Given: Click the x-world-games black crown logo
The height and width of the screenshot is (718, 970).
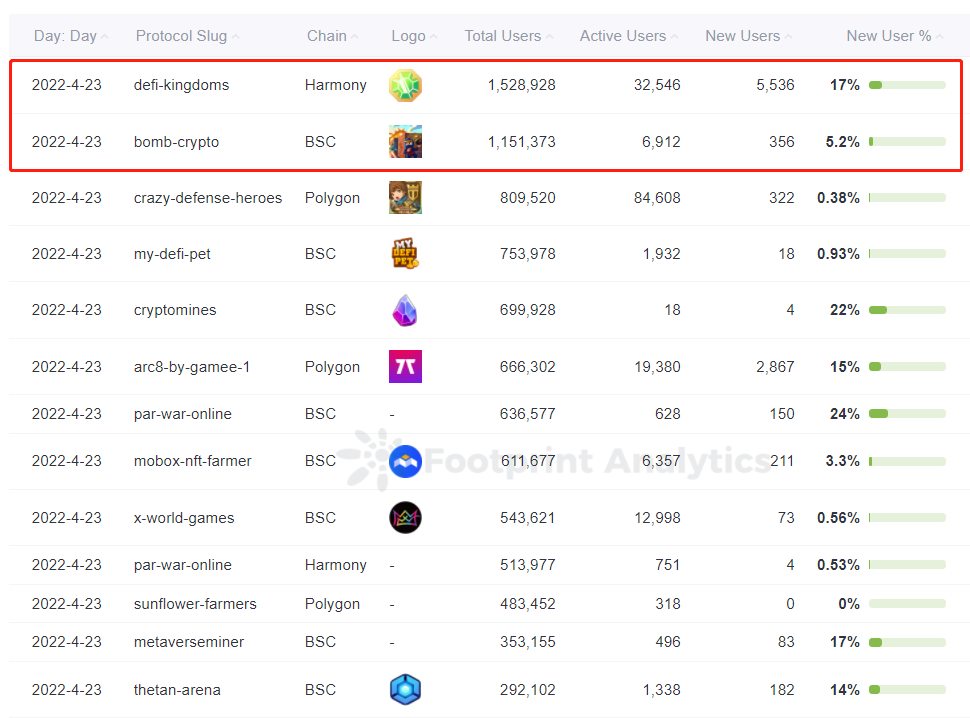Looking at the screenshot, I should (x=405, y=518).
